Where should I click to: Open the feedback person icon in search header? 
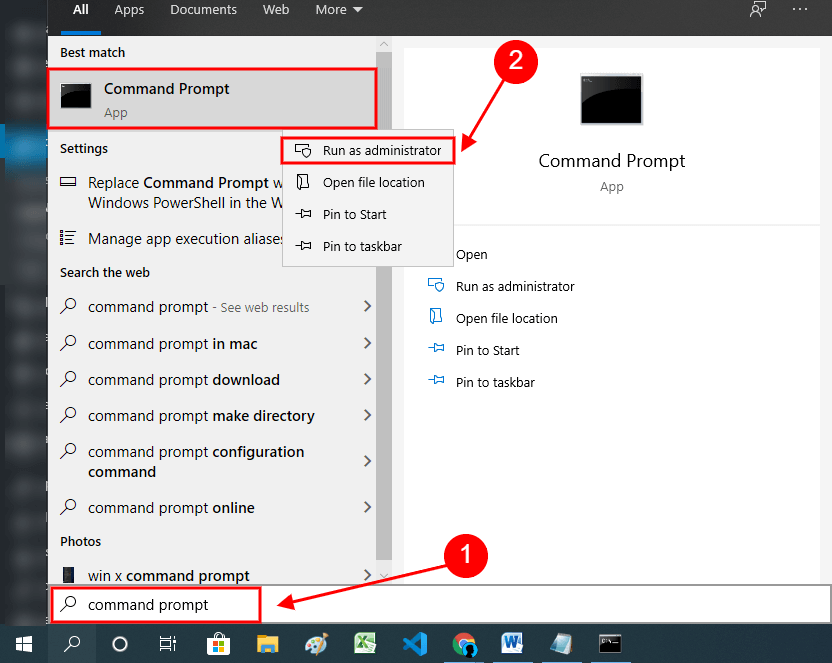758,9
